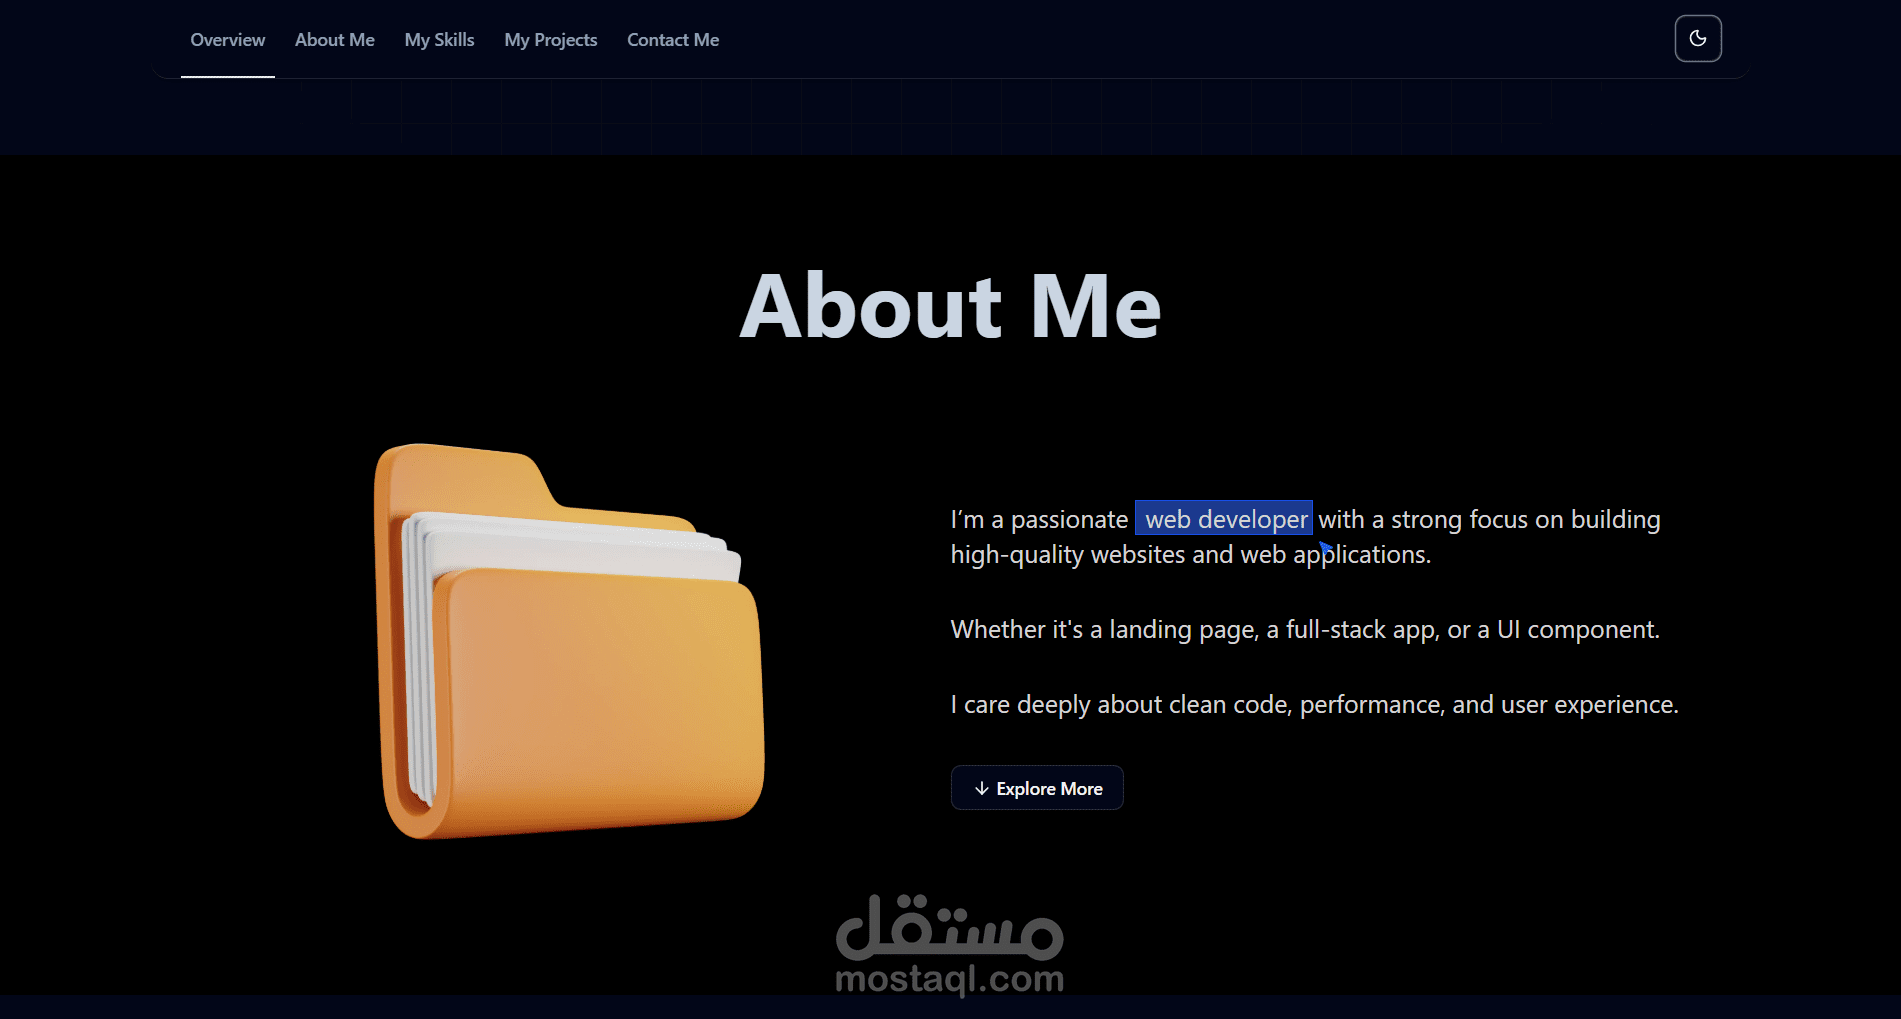Screen dimensions: 1901x1019
Task: Click the Explore More button
Action: coord(1037,788)
